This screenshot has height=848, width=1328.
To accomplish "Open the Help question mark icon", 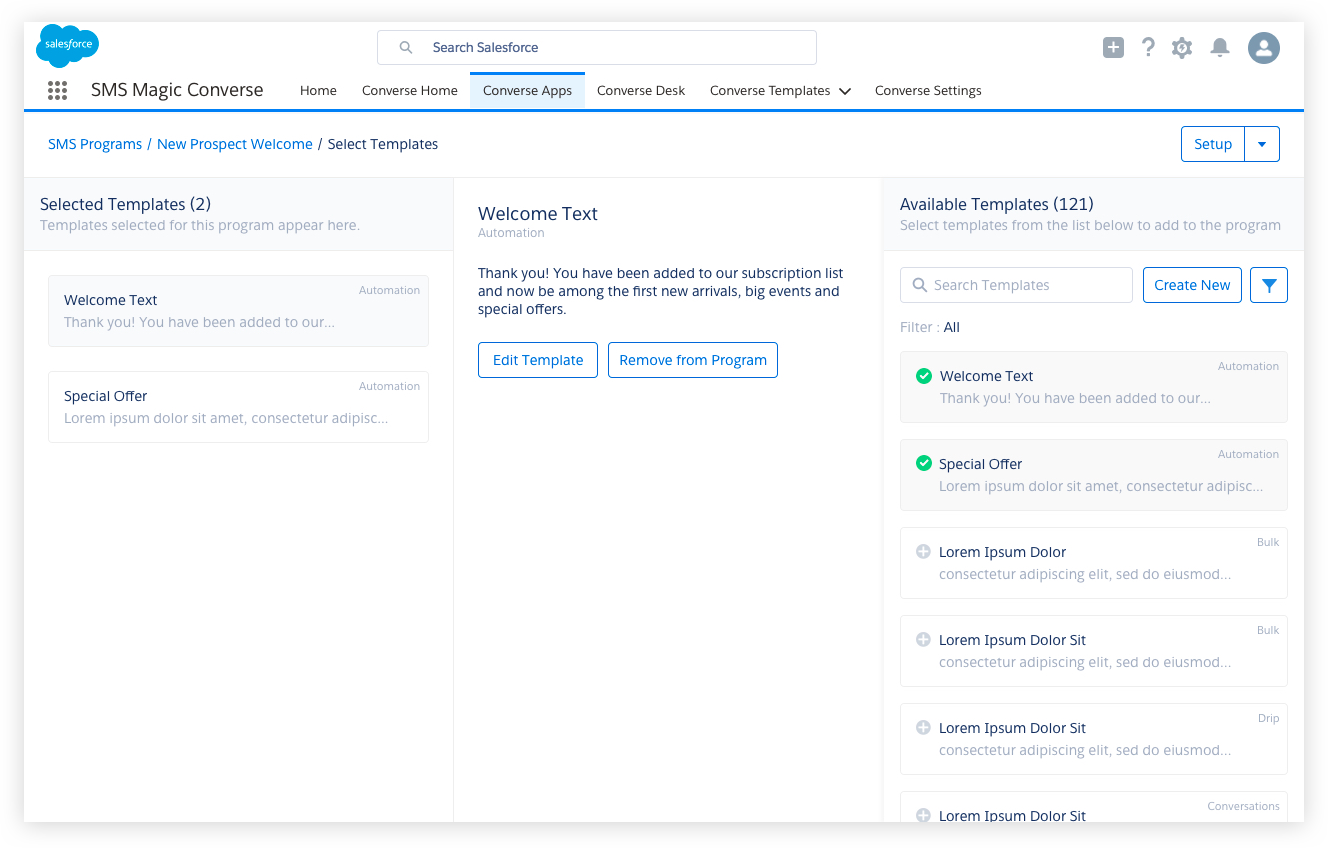I will tap(1148, 47).
